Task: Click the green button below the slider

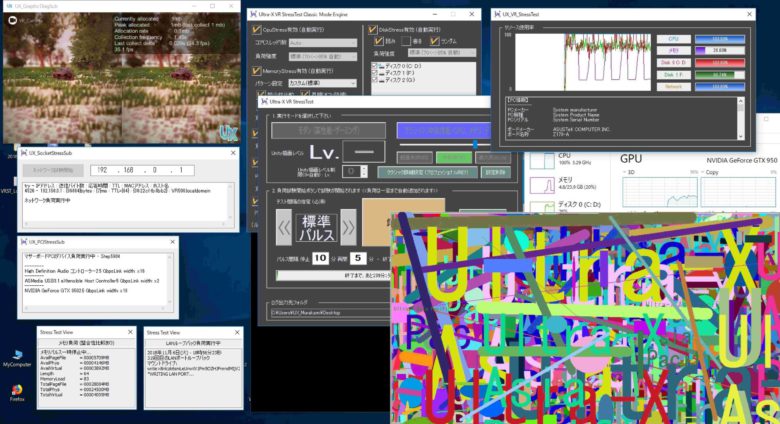Action: [x=454, y=157]
